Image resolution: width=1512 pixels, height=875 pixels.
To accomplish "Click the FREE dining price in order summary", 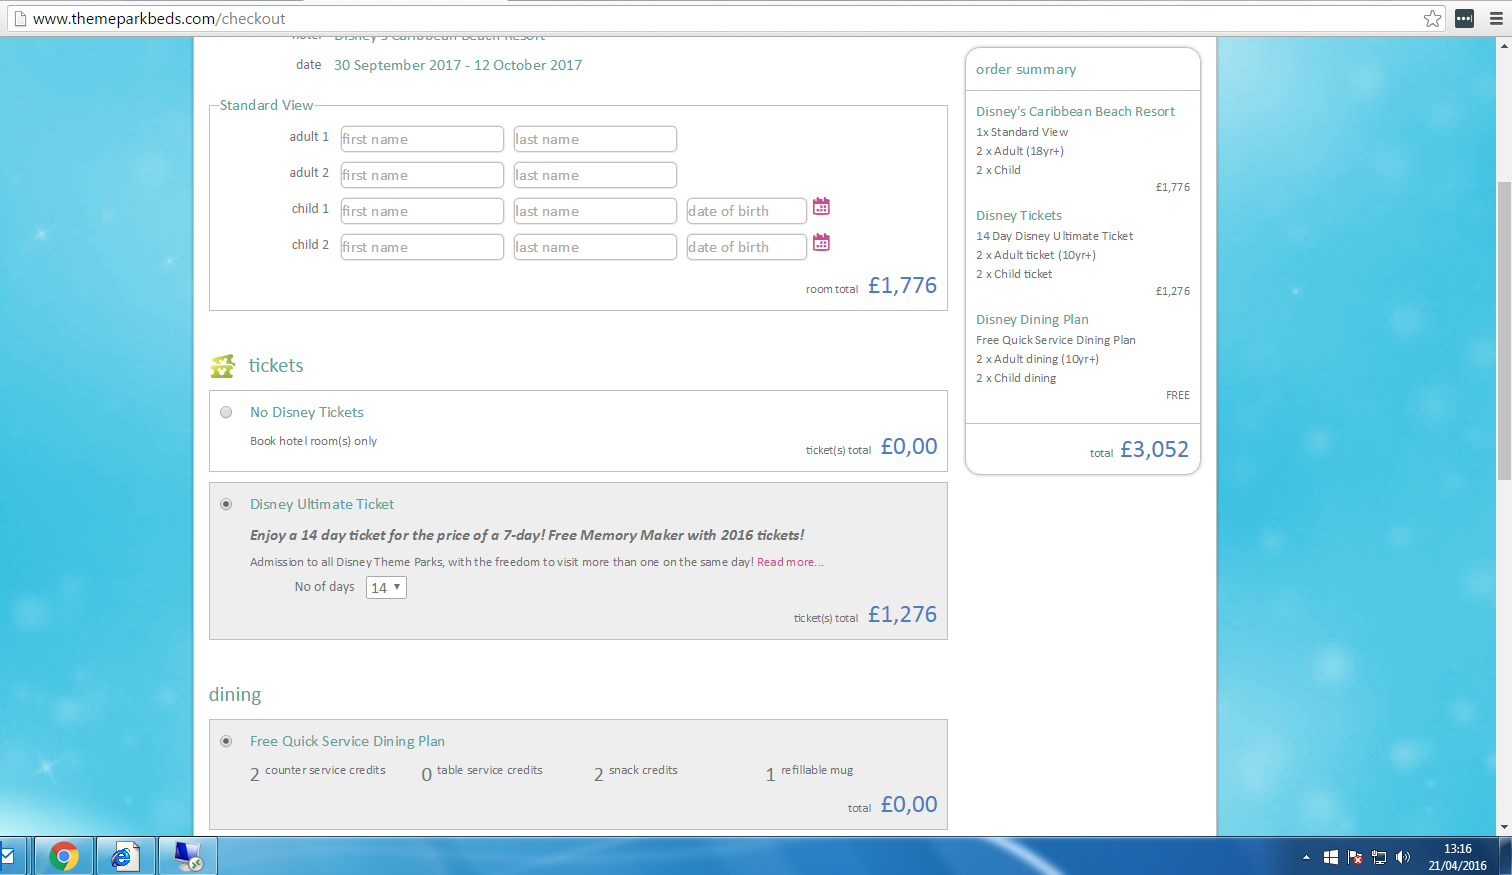I will [x=1178, y=395].
